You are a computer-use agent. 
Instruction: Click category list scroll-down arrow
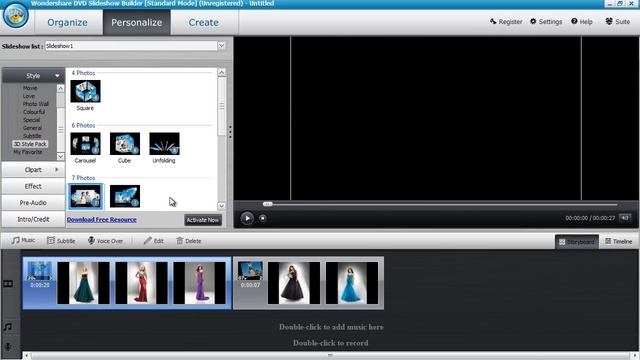click(60, 156)
